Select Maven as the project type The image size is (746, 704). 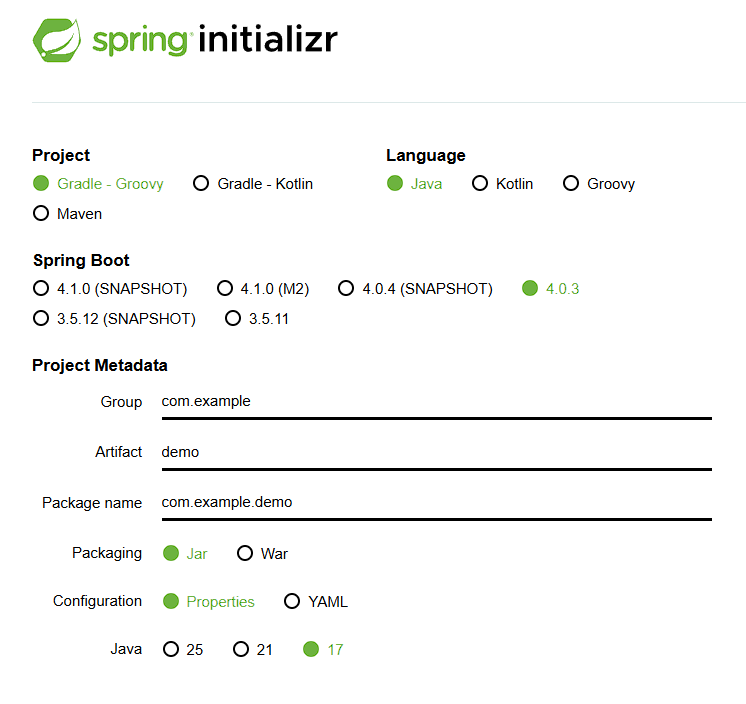click(x=41, y=214)
